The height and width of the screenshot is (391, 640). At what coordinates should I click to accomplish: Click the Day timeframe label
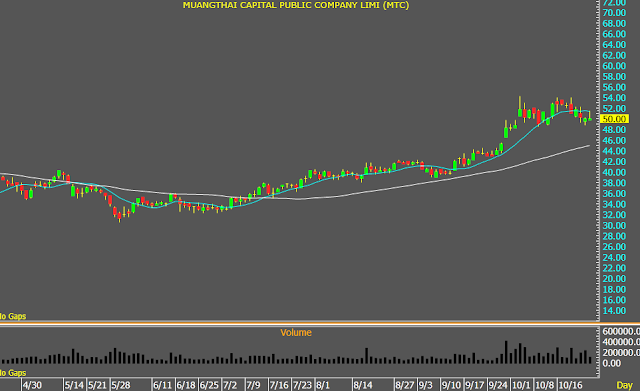624,385
